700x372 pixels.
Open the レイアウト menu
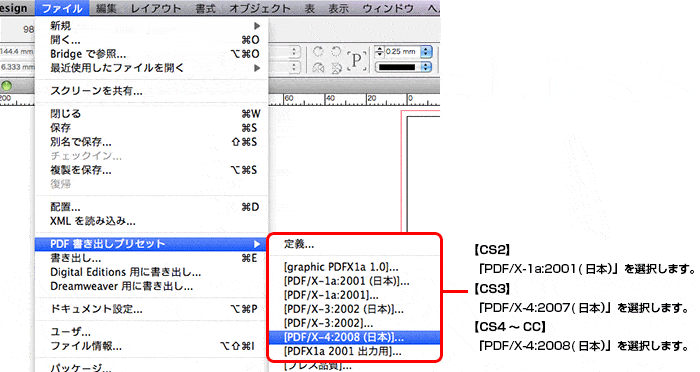click(x=156, y=8)
